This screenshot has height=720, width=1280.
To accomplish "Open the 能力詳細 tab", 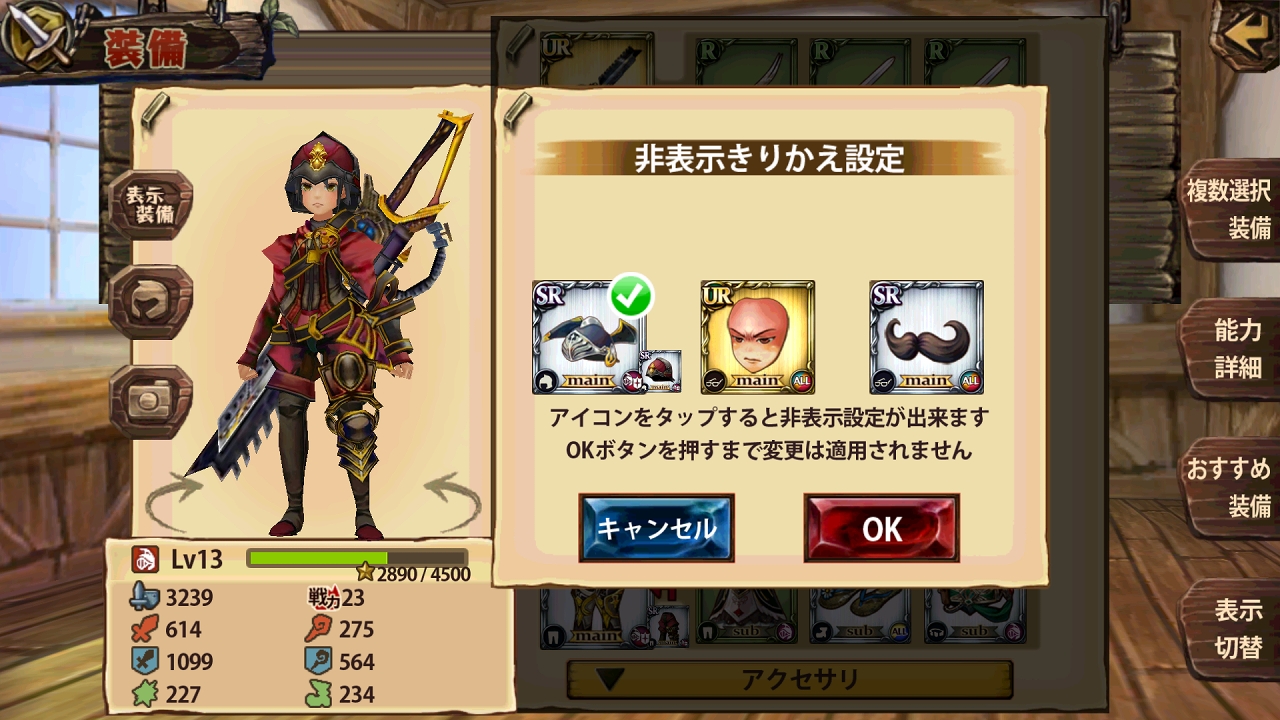I will [x=1230, y=348].
